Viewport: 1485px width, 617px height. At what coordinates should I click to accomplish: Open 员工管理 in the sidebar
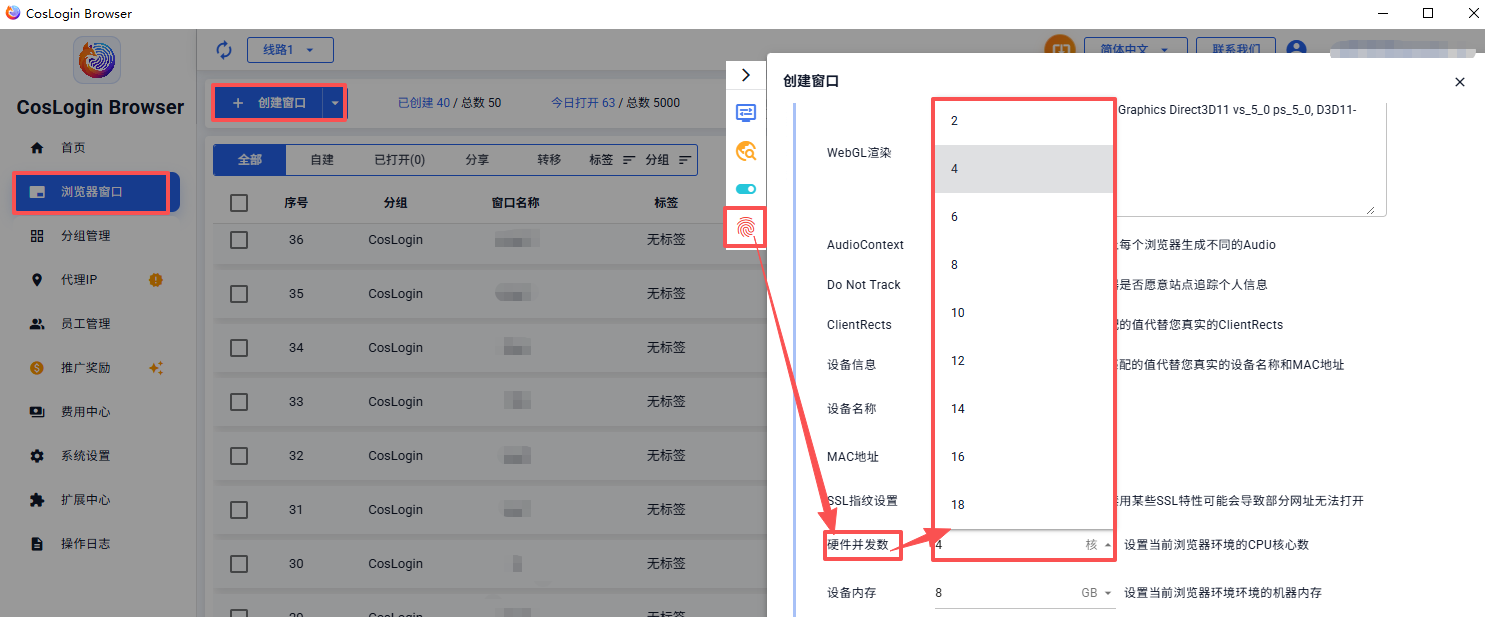[x=85, y=324]
